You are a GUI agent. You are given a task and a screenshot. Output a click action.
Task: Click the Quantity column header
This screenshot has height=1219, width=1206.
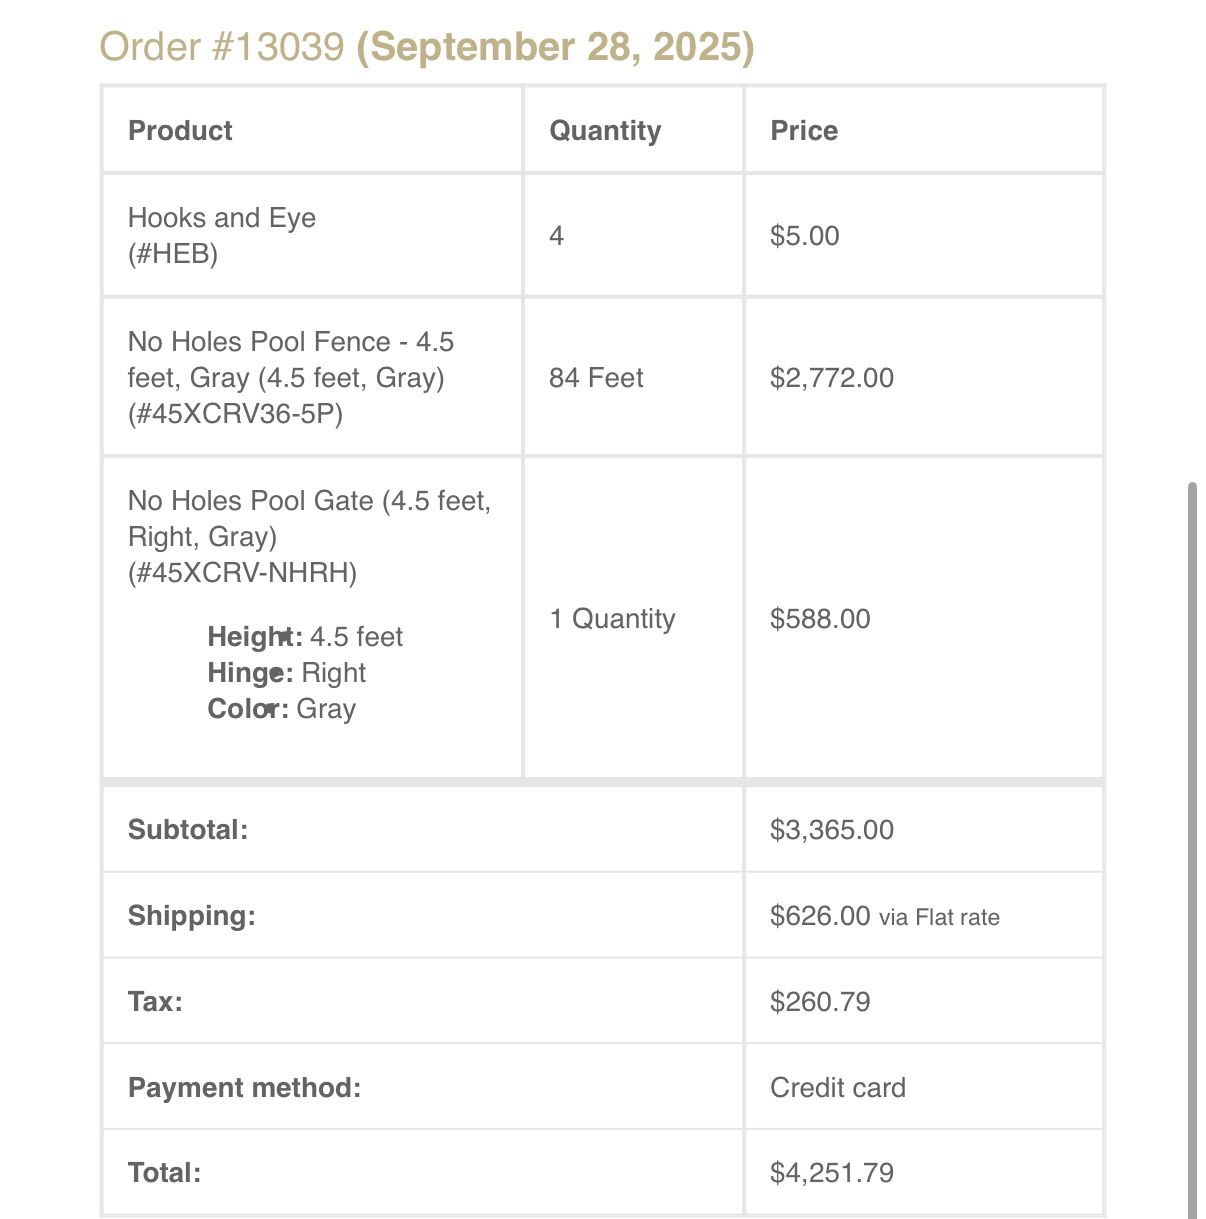coord(605,131)
